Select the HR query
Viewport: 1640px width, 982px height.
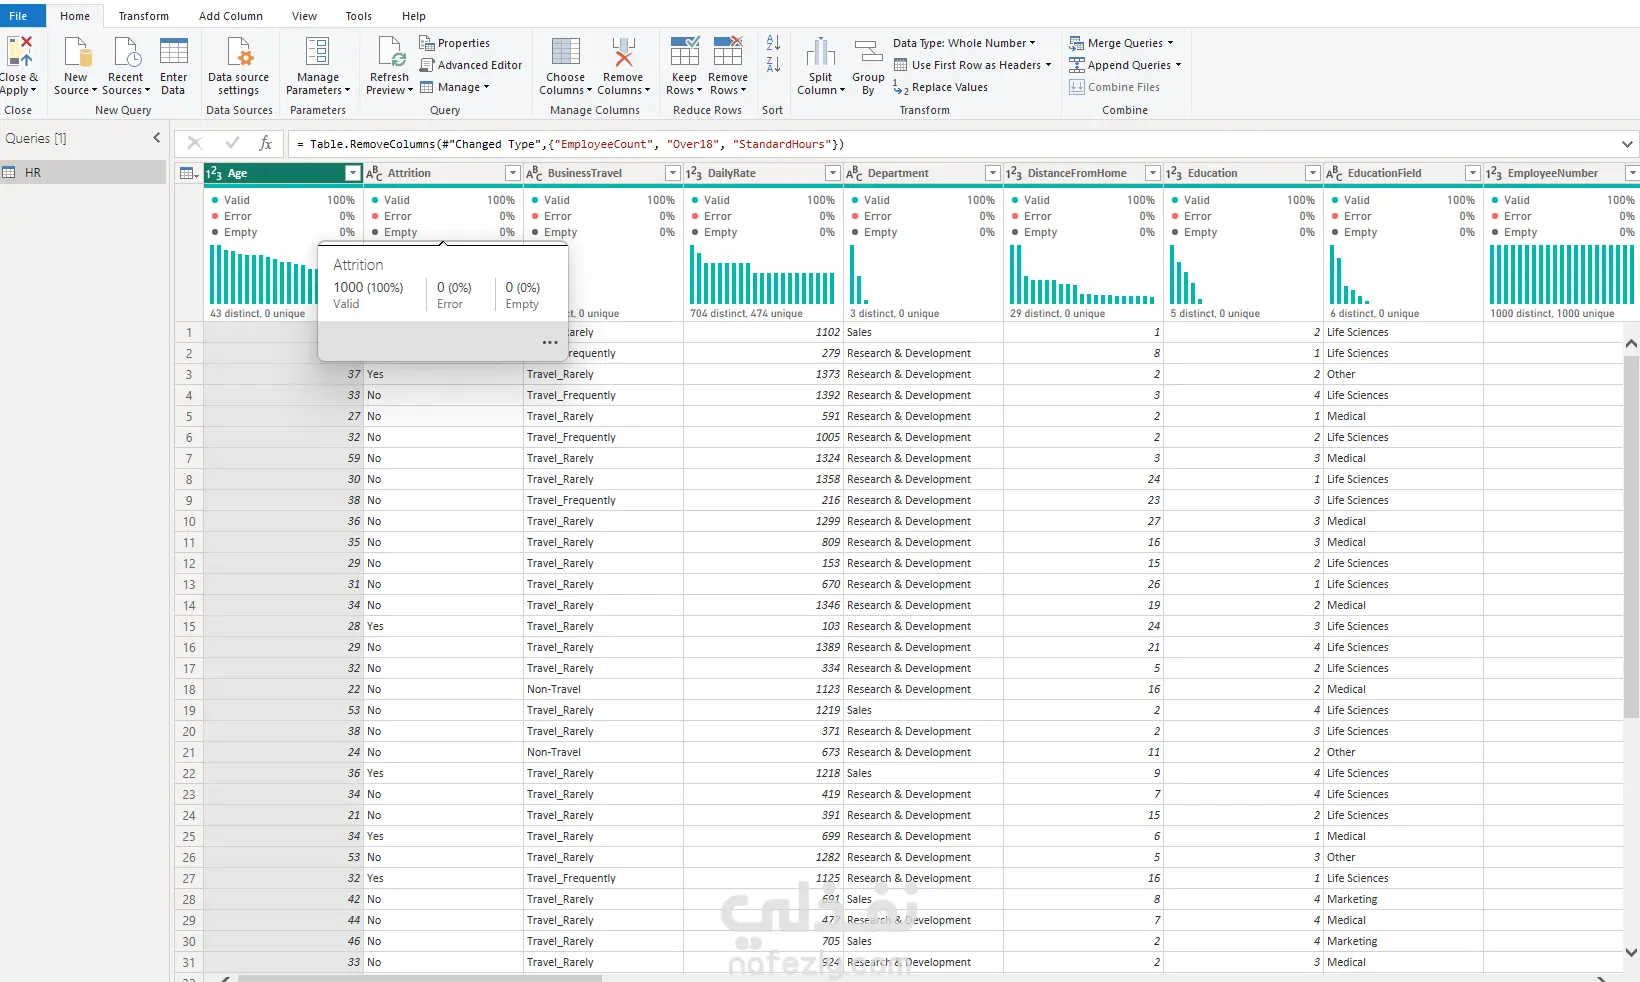(x=83, y=173)
